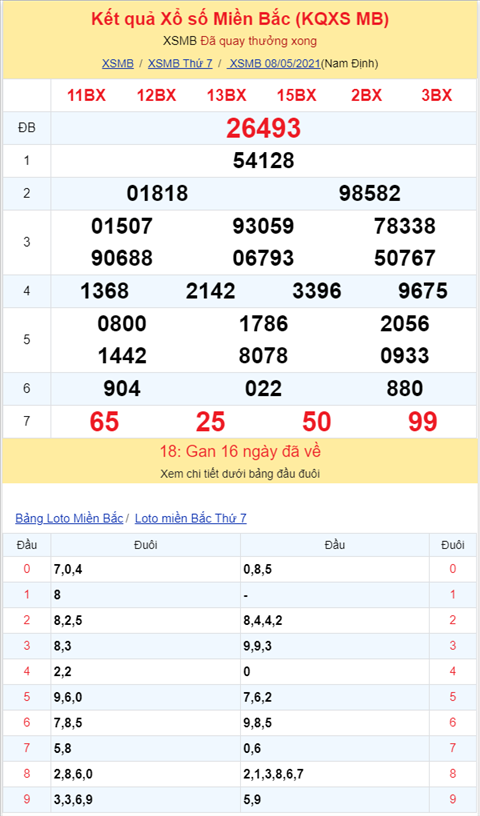Click first prize number 54128

(263, 161)
